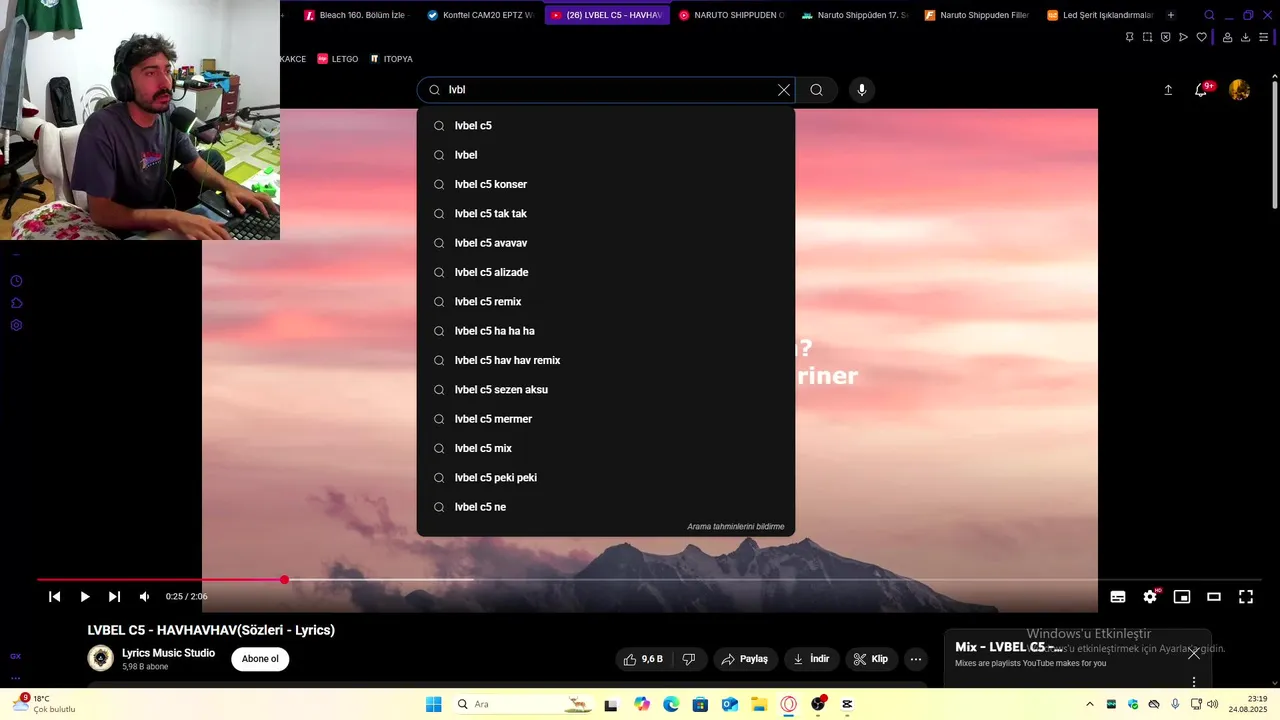Viewport: 1280px width, 720px height.
Task: Switch to miniplayer mode
Action: [x=1182, y=597]
